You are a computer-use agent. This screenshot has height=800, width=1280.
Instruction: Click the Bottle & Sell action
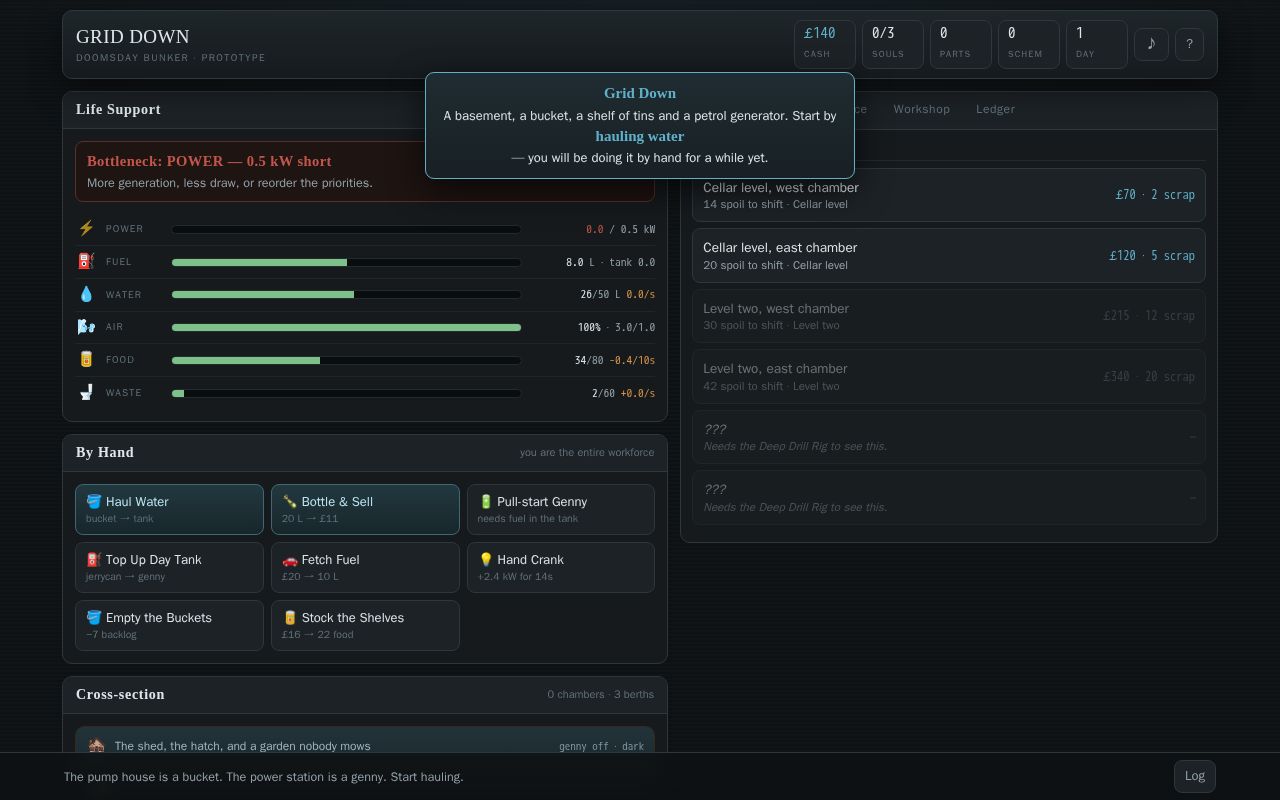click(365, 510)
